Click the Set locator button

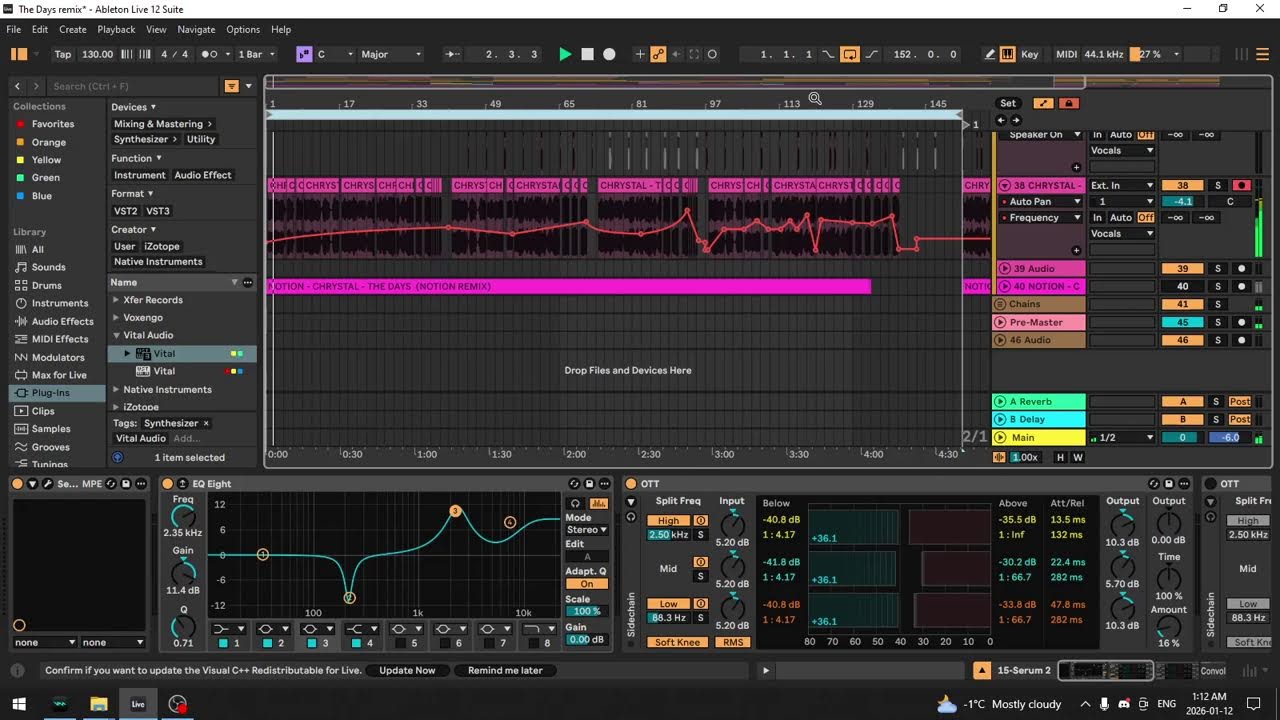tap(1008, 103)
